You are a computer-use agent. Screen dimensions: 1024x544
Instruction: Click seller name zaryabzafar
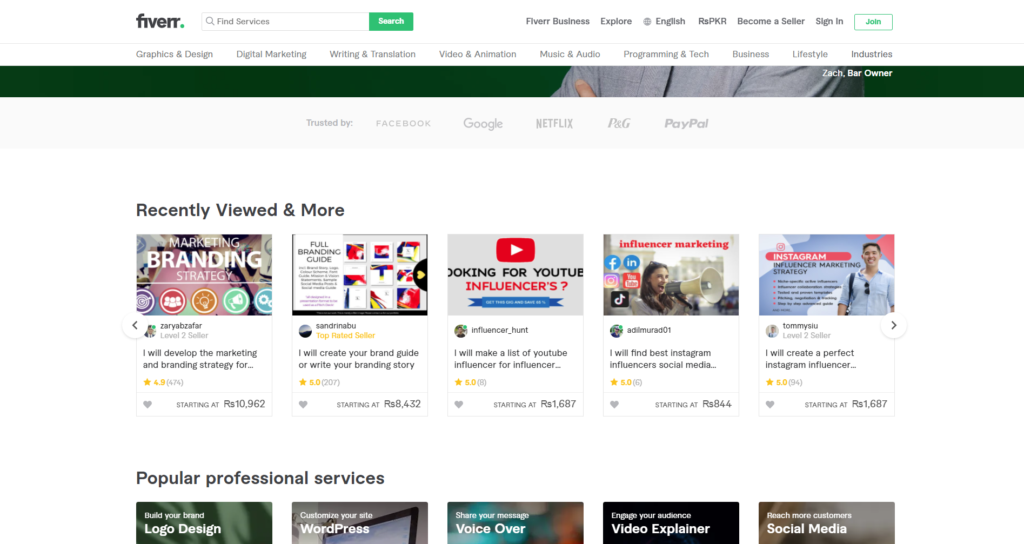click(x=181, y=326)
